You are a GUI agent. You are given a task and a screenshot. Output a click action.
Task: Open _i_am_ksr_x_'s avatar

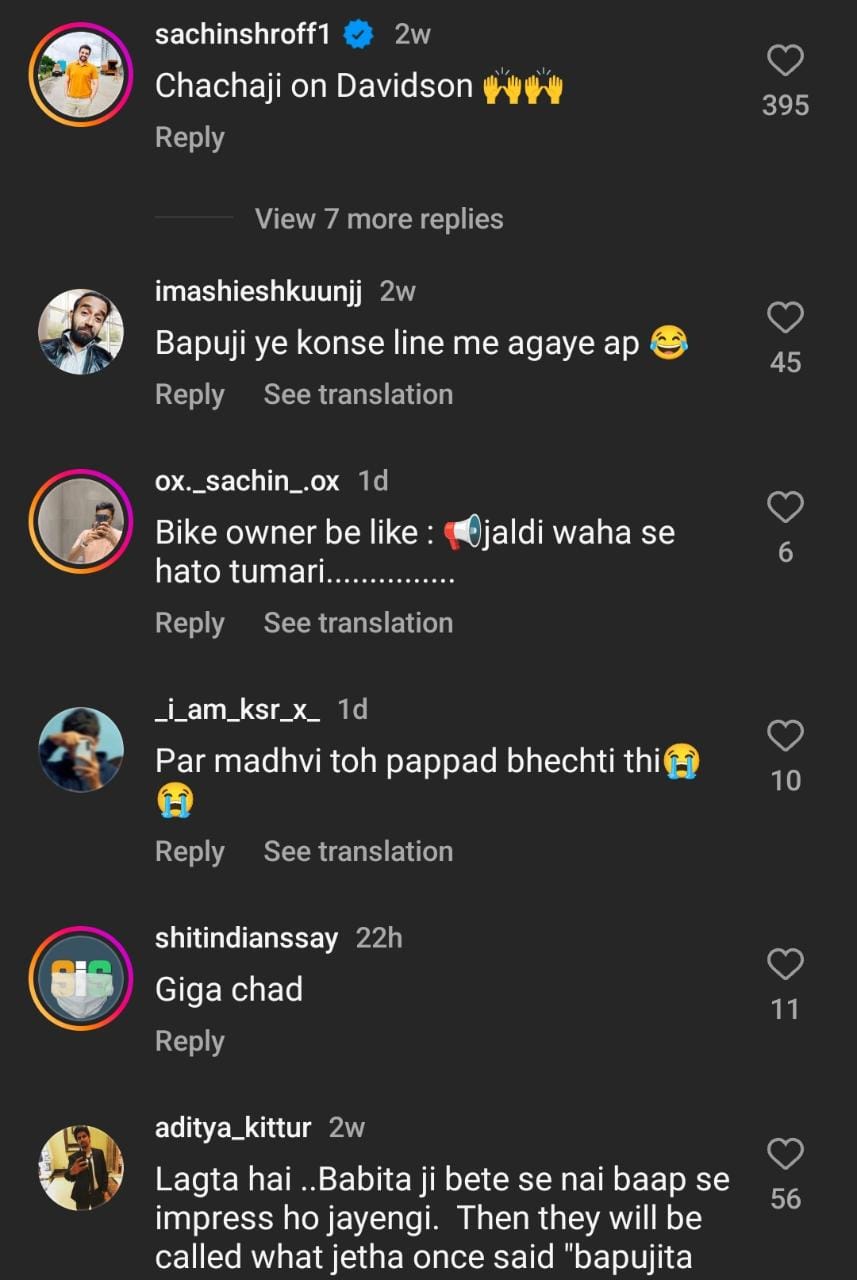81,750
